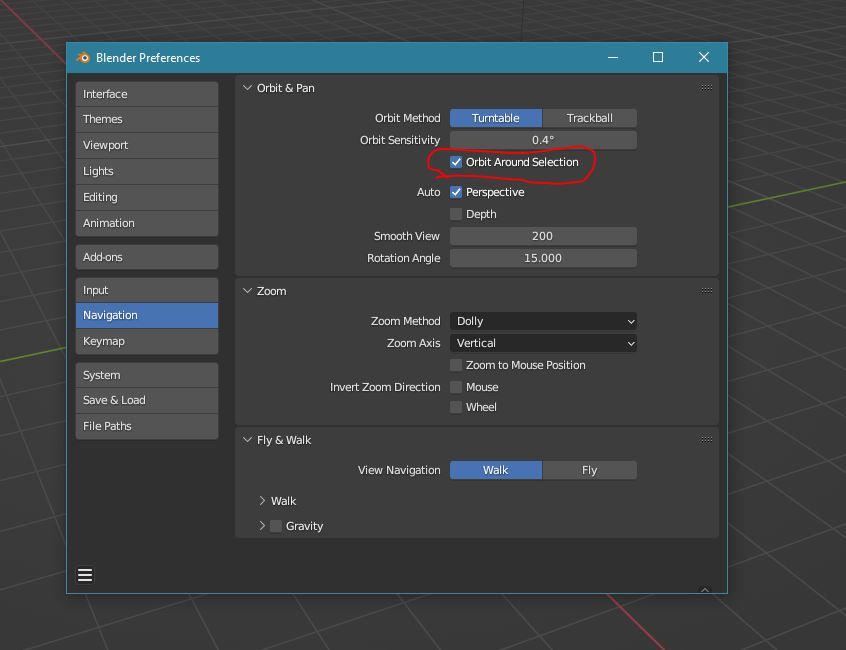This screenshot has width=846, height=650.
Task: Click the Blender logo in title bar
Action: [83, 57]
